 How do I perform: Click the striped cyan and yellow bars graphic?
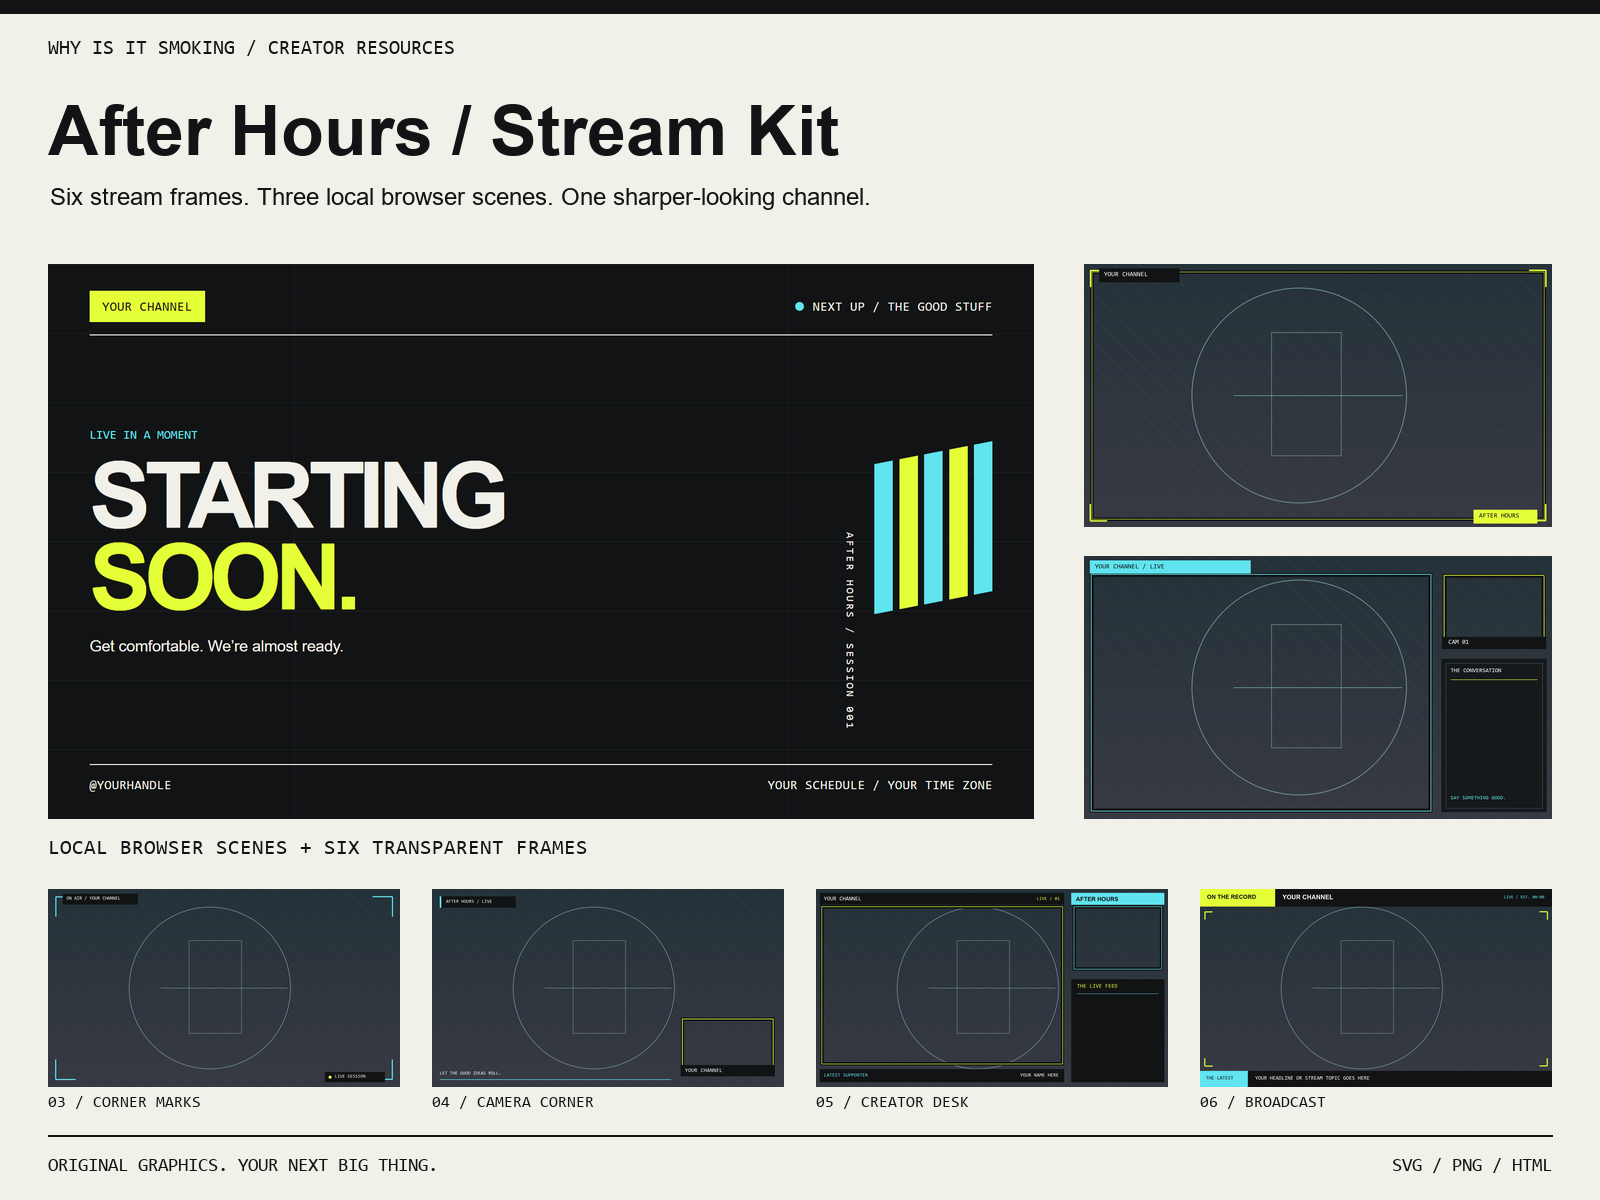(933, 527)
